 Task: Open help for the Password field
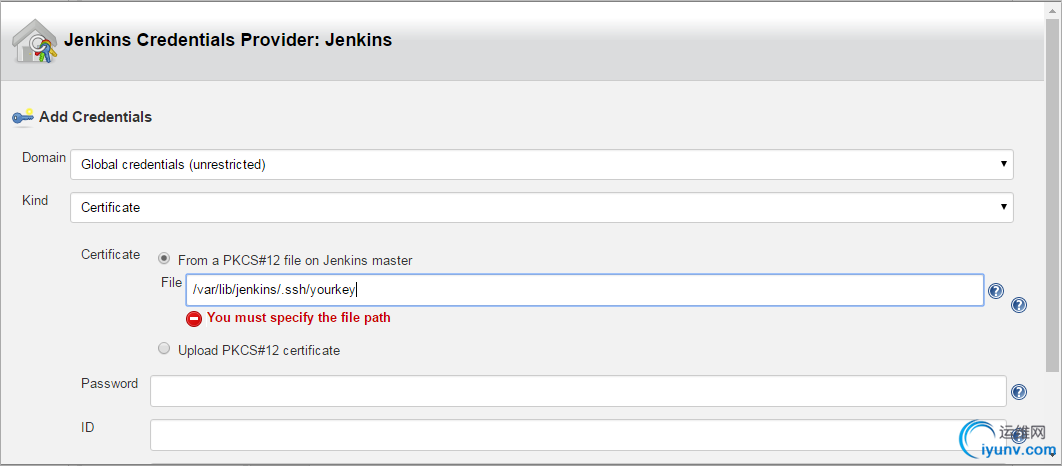[1019, 392]
